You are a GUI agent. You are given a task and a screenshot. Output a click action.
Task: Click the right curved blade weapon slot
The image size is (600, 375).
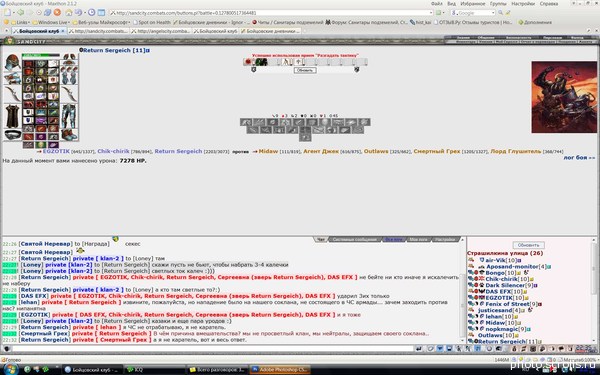69,94
